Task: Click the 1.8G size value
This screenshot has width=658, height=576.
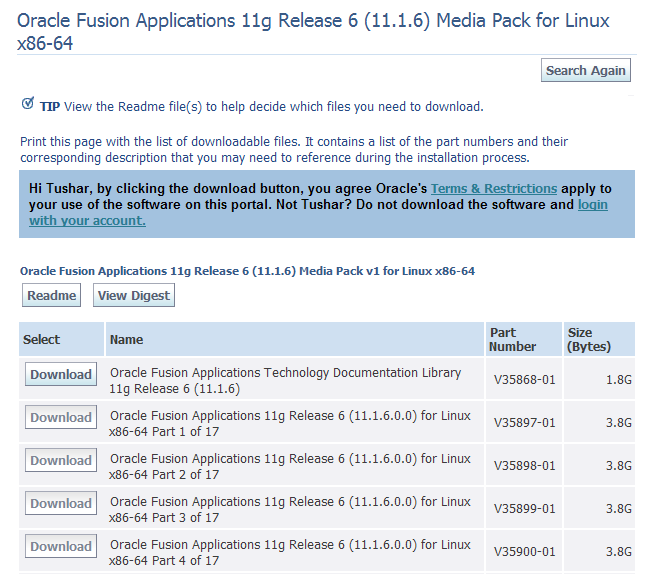Action: coord(619,380)
